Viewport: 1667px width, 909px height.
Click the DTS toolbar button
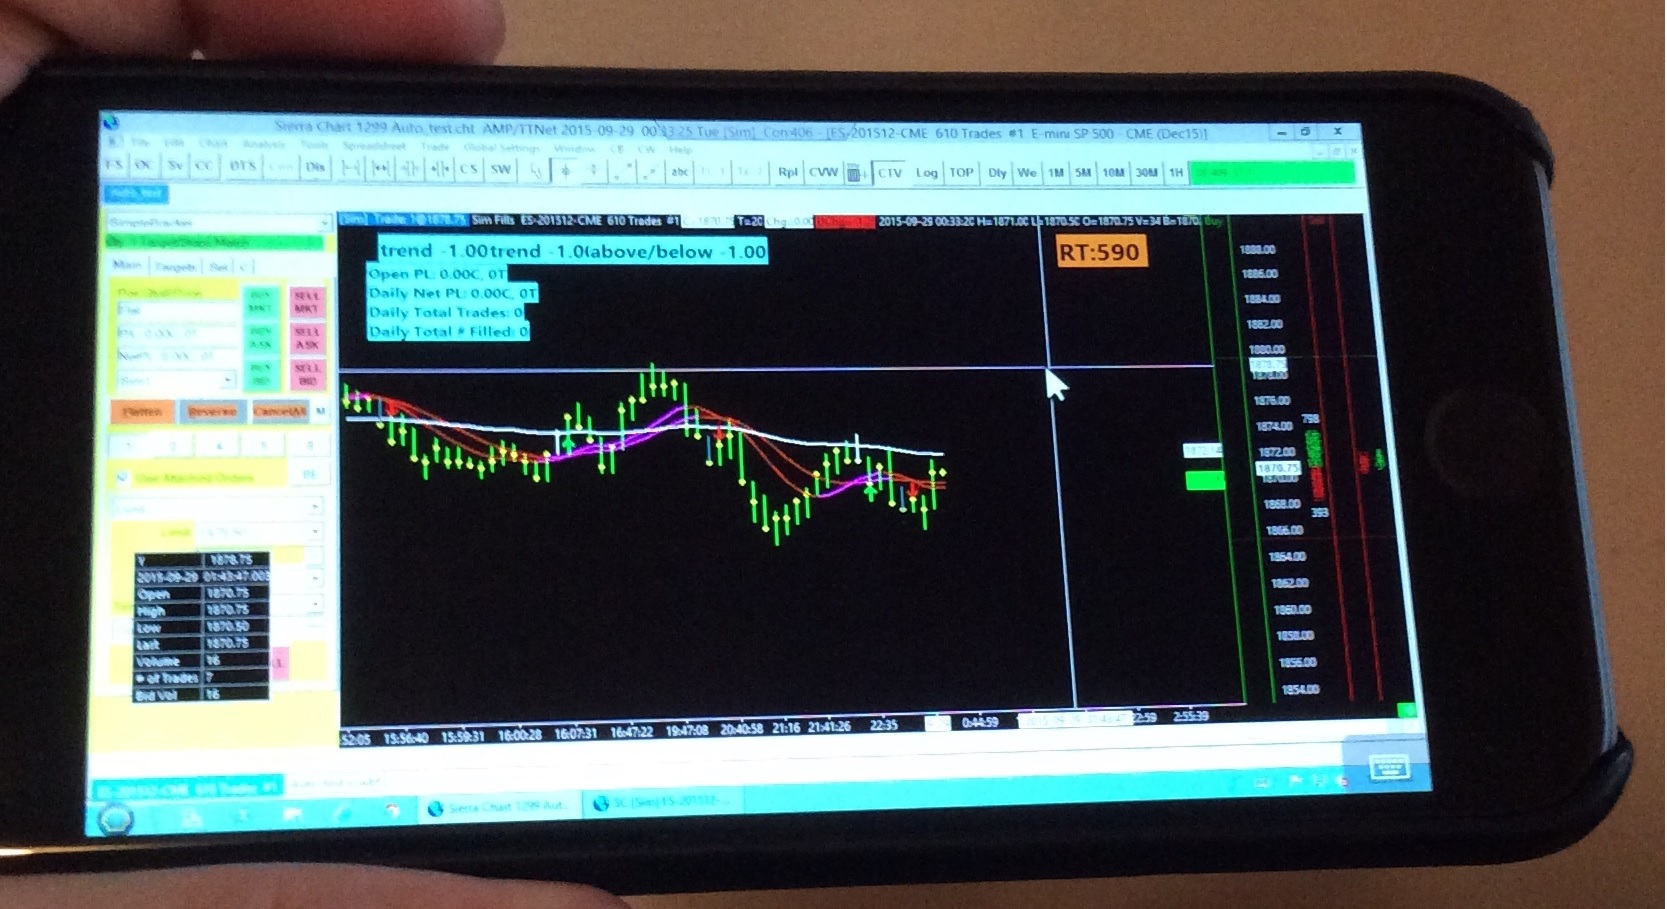tap(242, 166)
